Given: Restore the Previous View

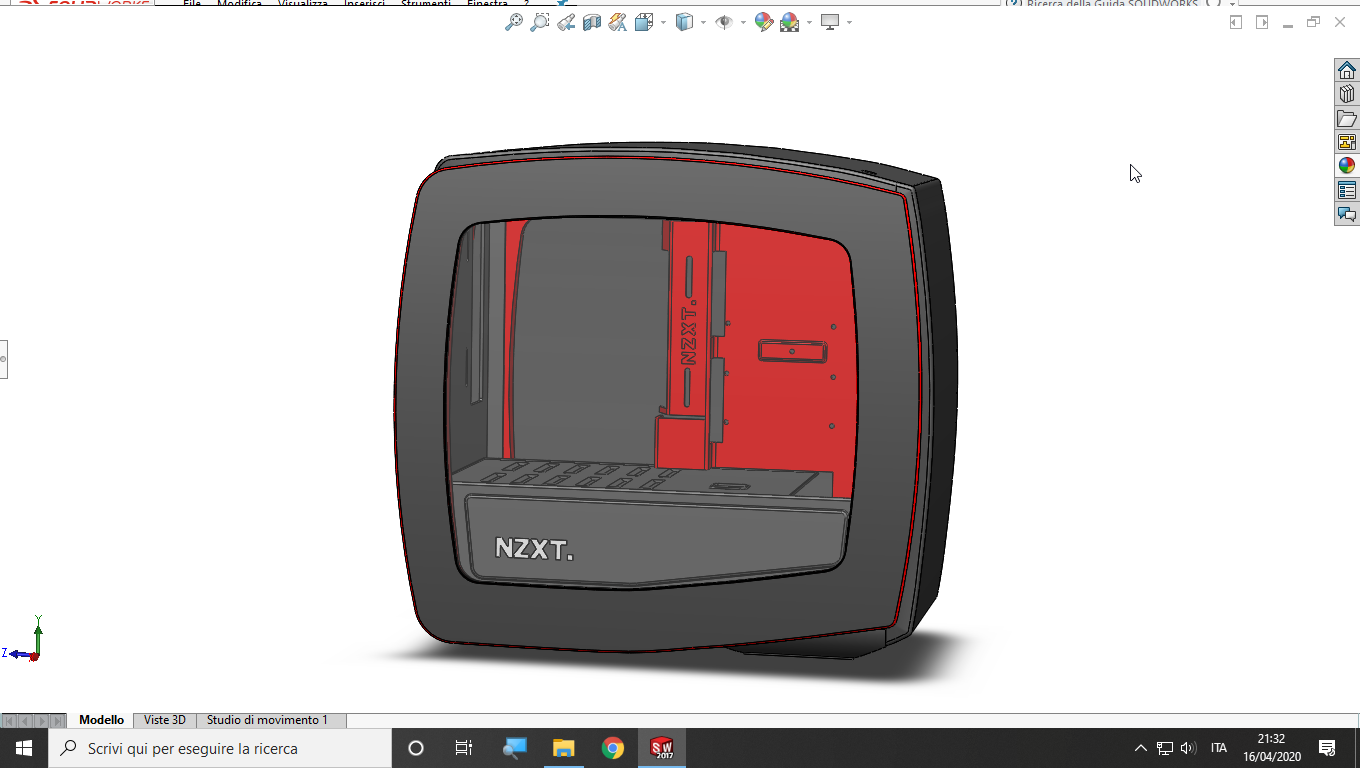Looking at the screenshot, I should 566,22.
